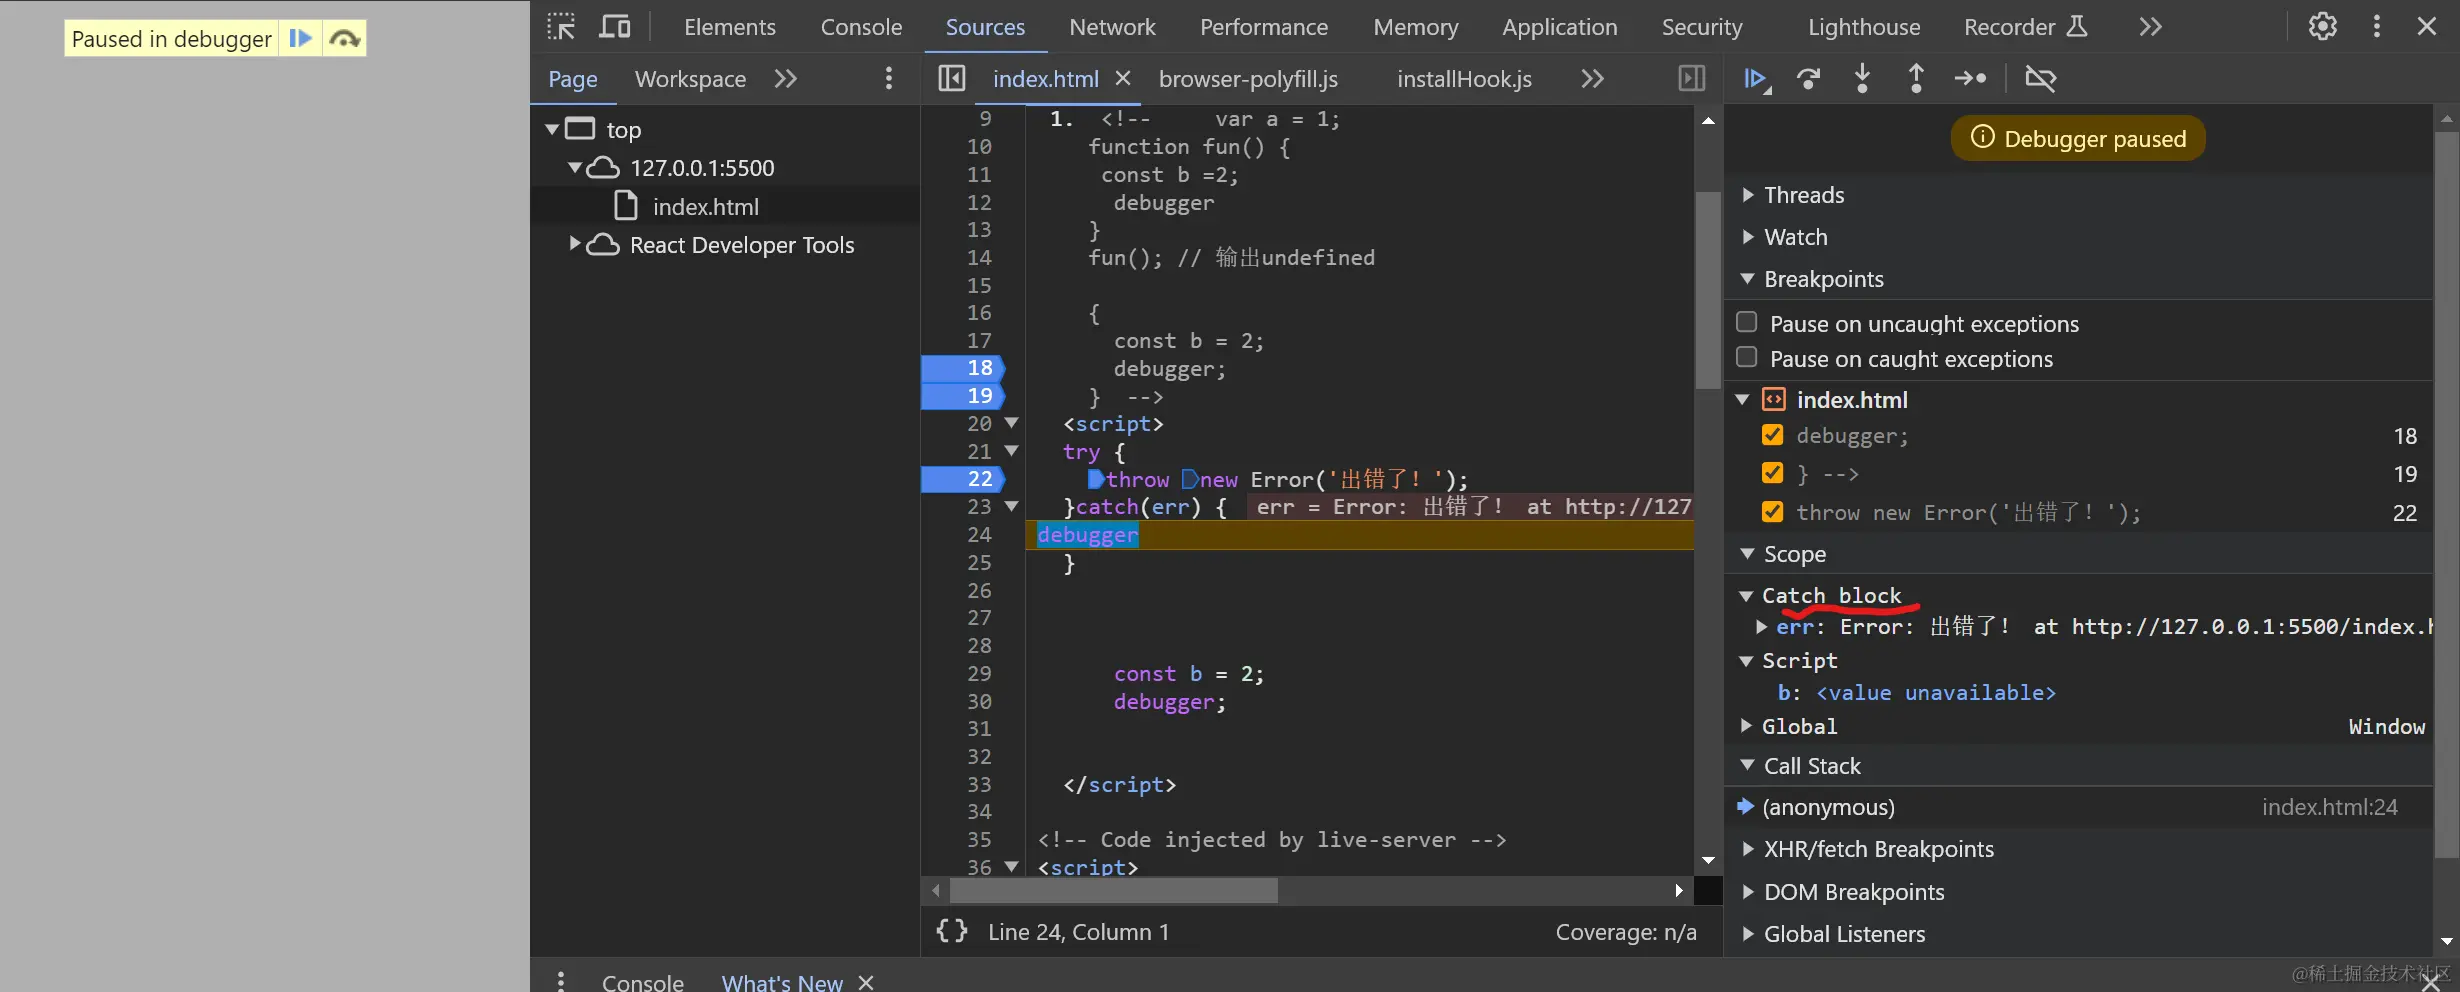Click the editor horizontal scrollbar thumb
Image resolution: width=2460 pixels, height=992 pixels.
[x=1112, y=890]
